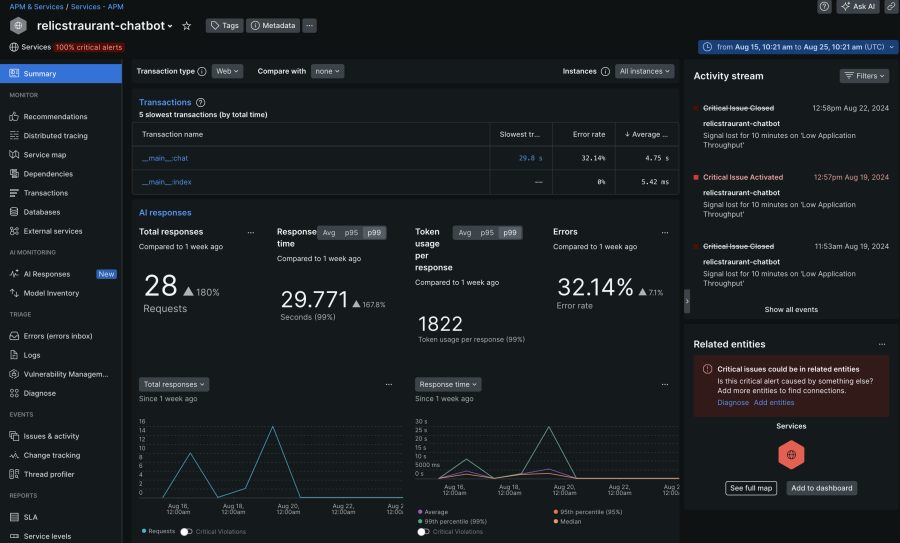Click the Transactions help info icon

[201, 102]
